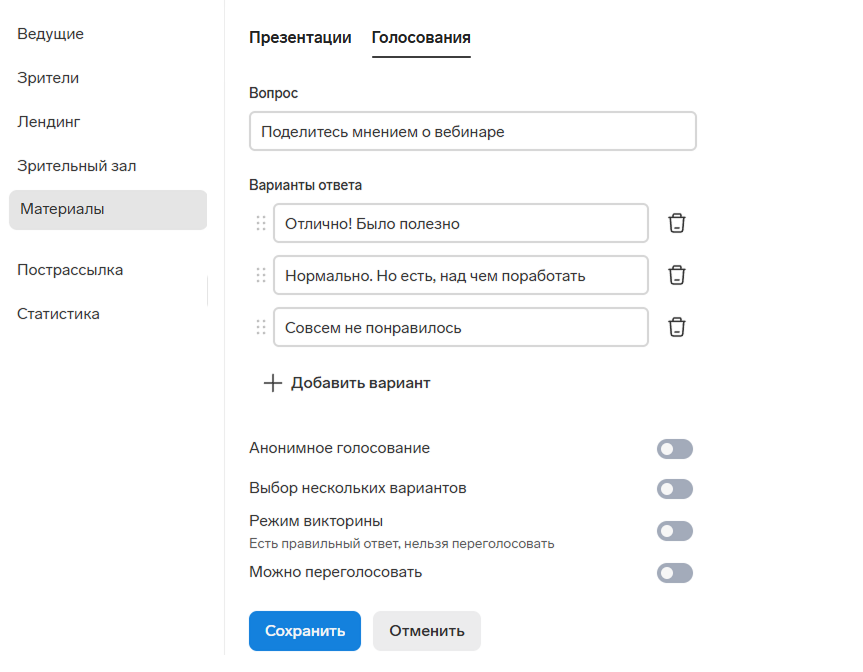Click the "Вопрос" question input field

(472, 131)
